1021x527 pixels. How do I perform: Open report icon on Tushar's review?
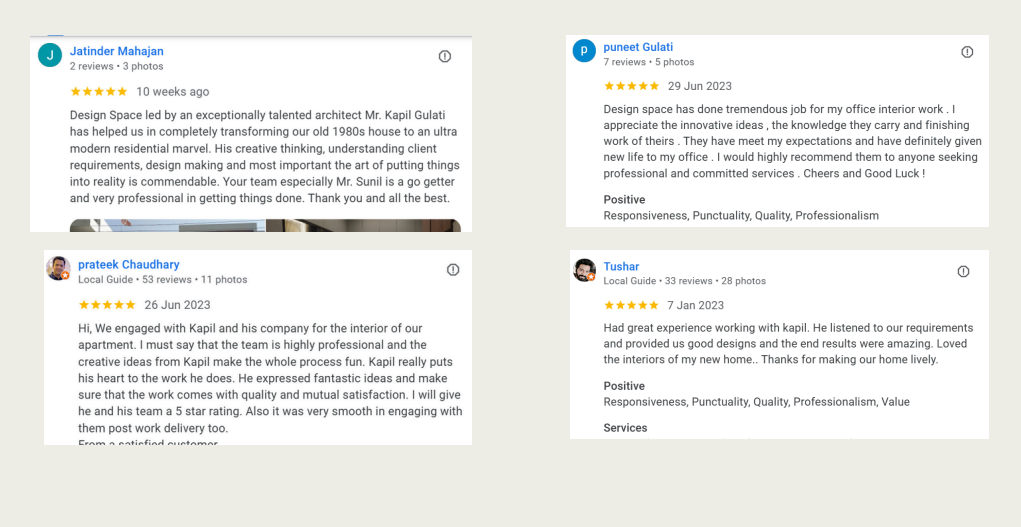(x=963, y=272)
